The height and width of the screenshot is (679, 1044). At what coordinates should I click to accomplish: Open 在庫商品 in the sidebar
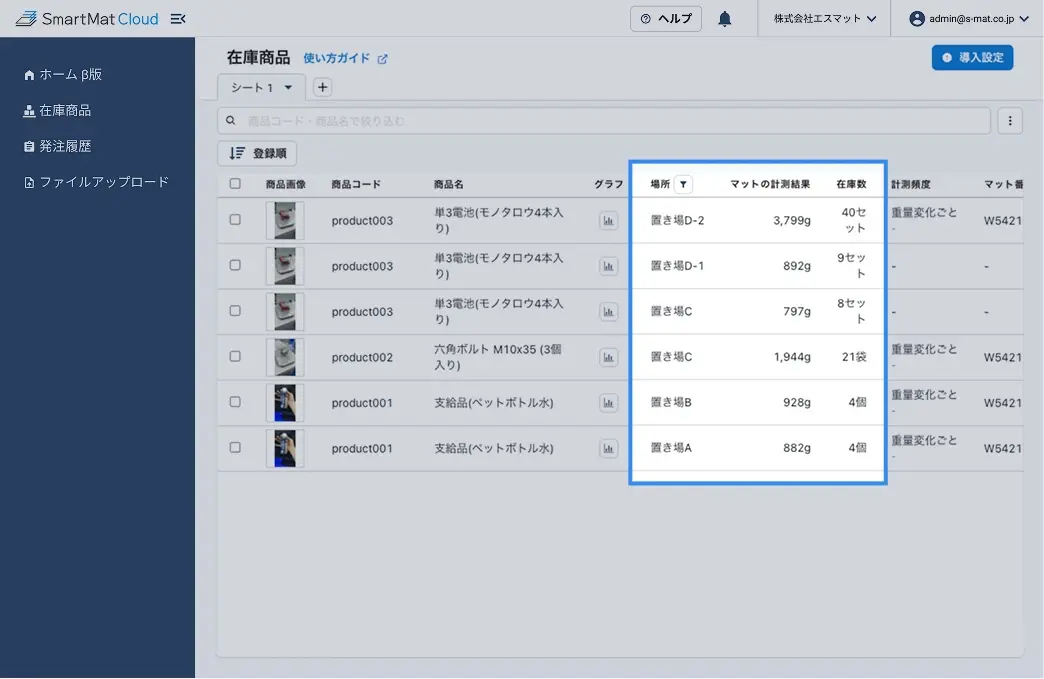click(57, 111)
